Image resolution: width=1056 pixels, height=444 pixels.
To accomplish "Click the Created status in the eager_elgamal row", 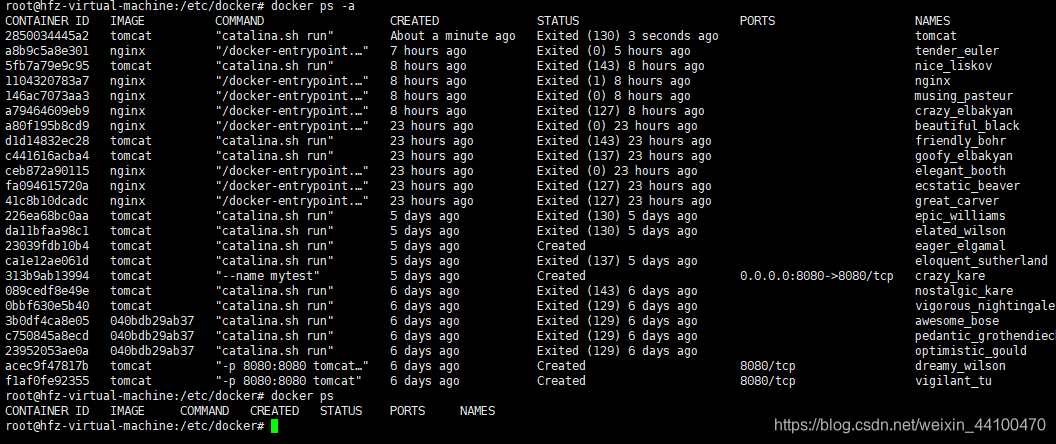I will tap(561, 246).
